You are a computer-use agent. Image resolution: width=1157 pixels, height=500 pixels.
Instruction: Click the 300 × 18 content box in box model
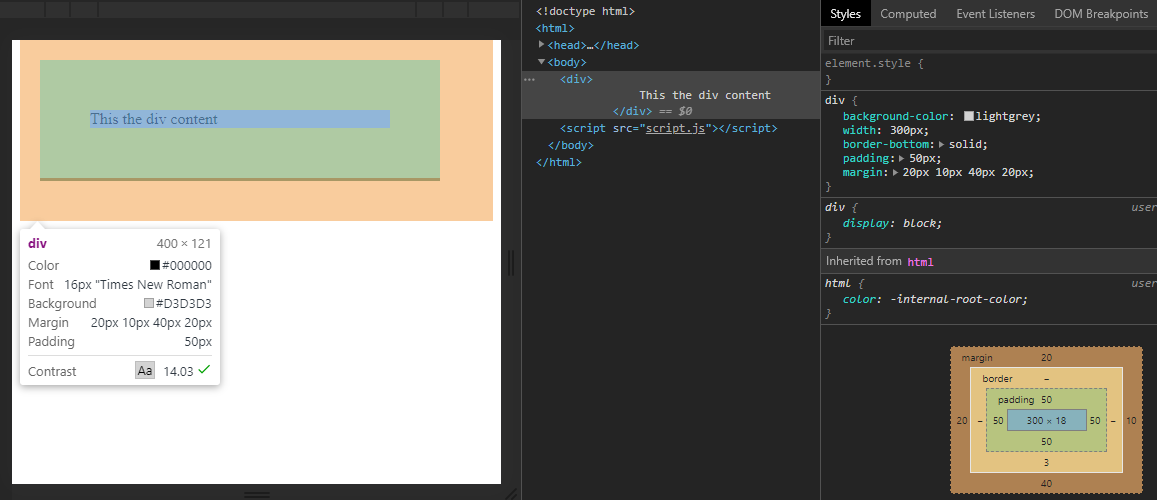point(1046,420)
